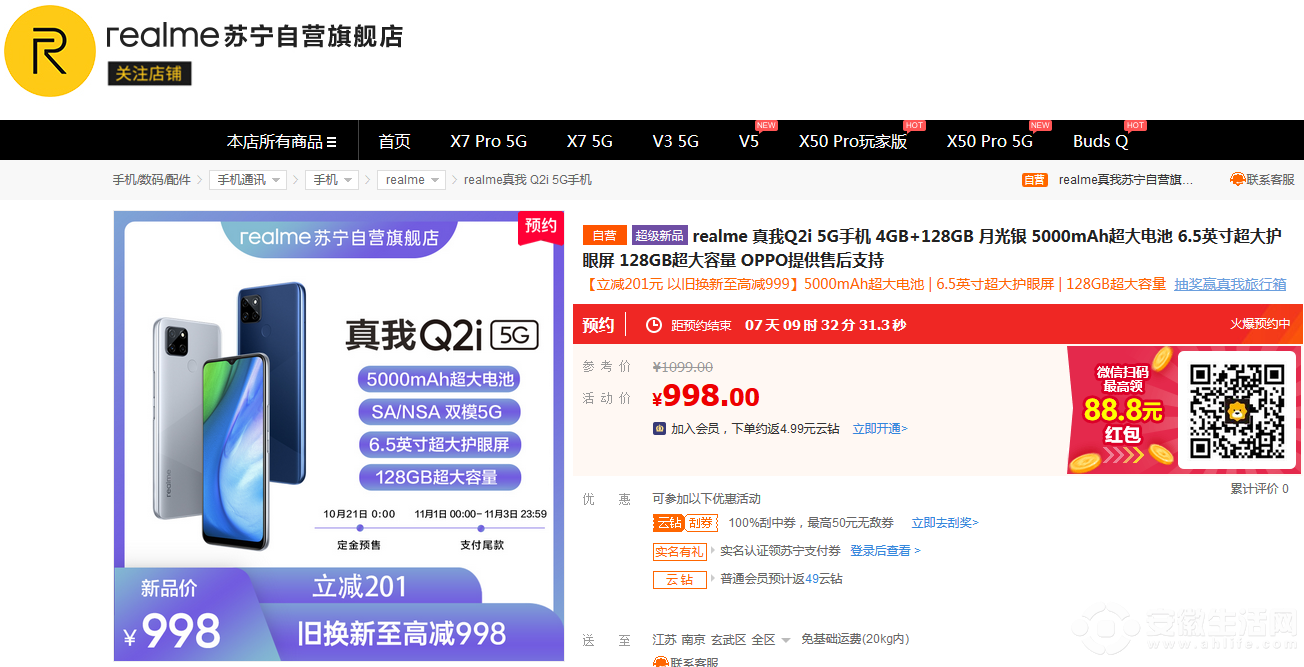Click the reference price ¥1099.00
This screenshot has height=667, width=1304.
pyautogui.click(x=683, y=367)
